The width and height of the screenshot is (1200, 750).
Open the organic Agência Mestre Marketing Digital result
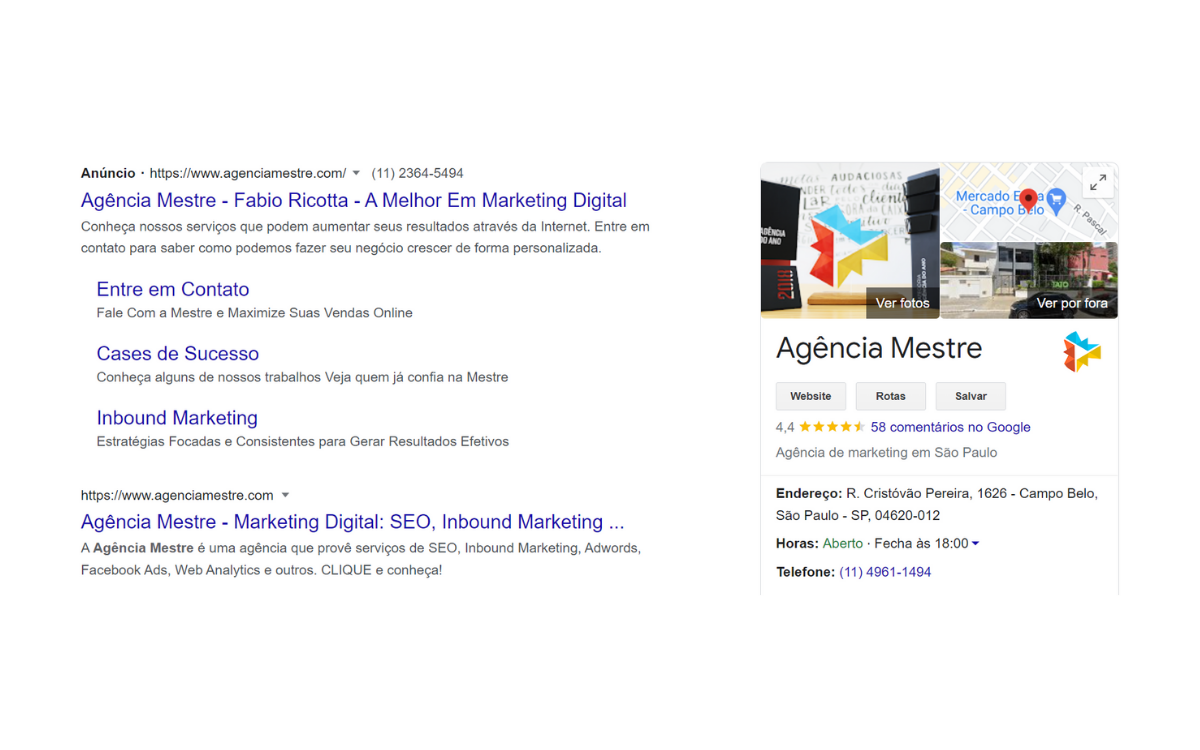(352, 522)
